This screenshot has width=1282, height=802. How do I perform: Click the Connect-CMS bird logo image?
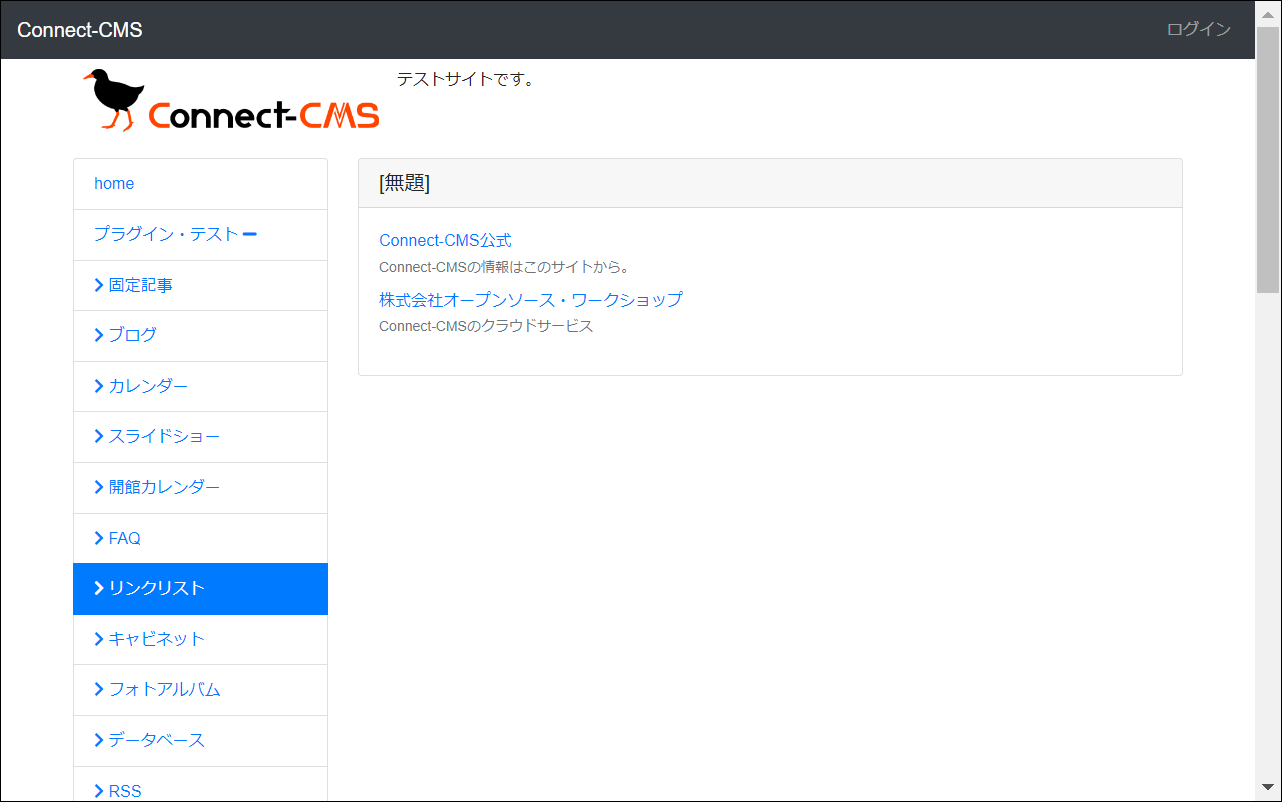(x=231, y=100)
